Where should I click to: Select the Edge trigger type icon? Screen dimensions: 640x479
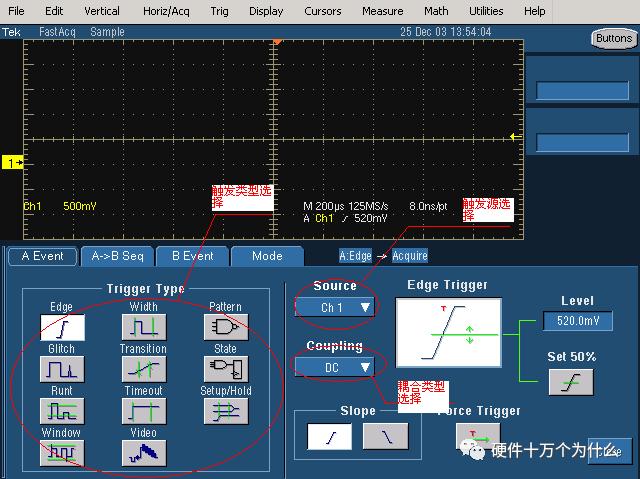tap(62, 327)
